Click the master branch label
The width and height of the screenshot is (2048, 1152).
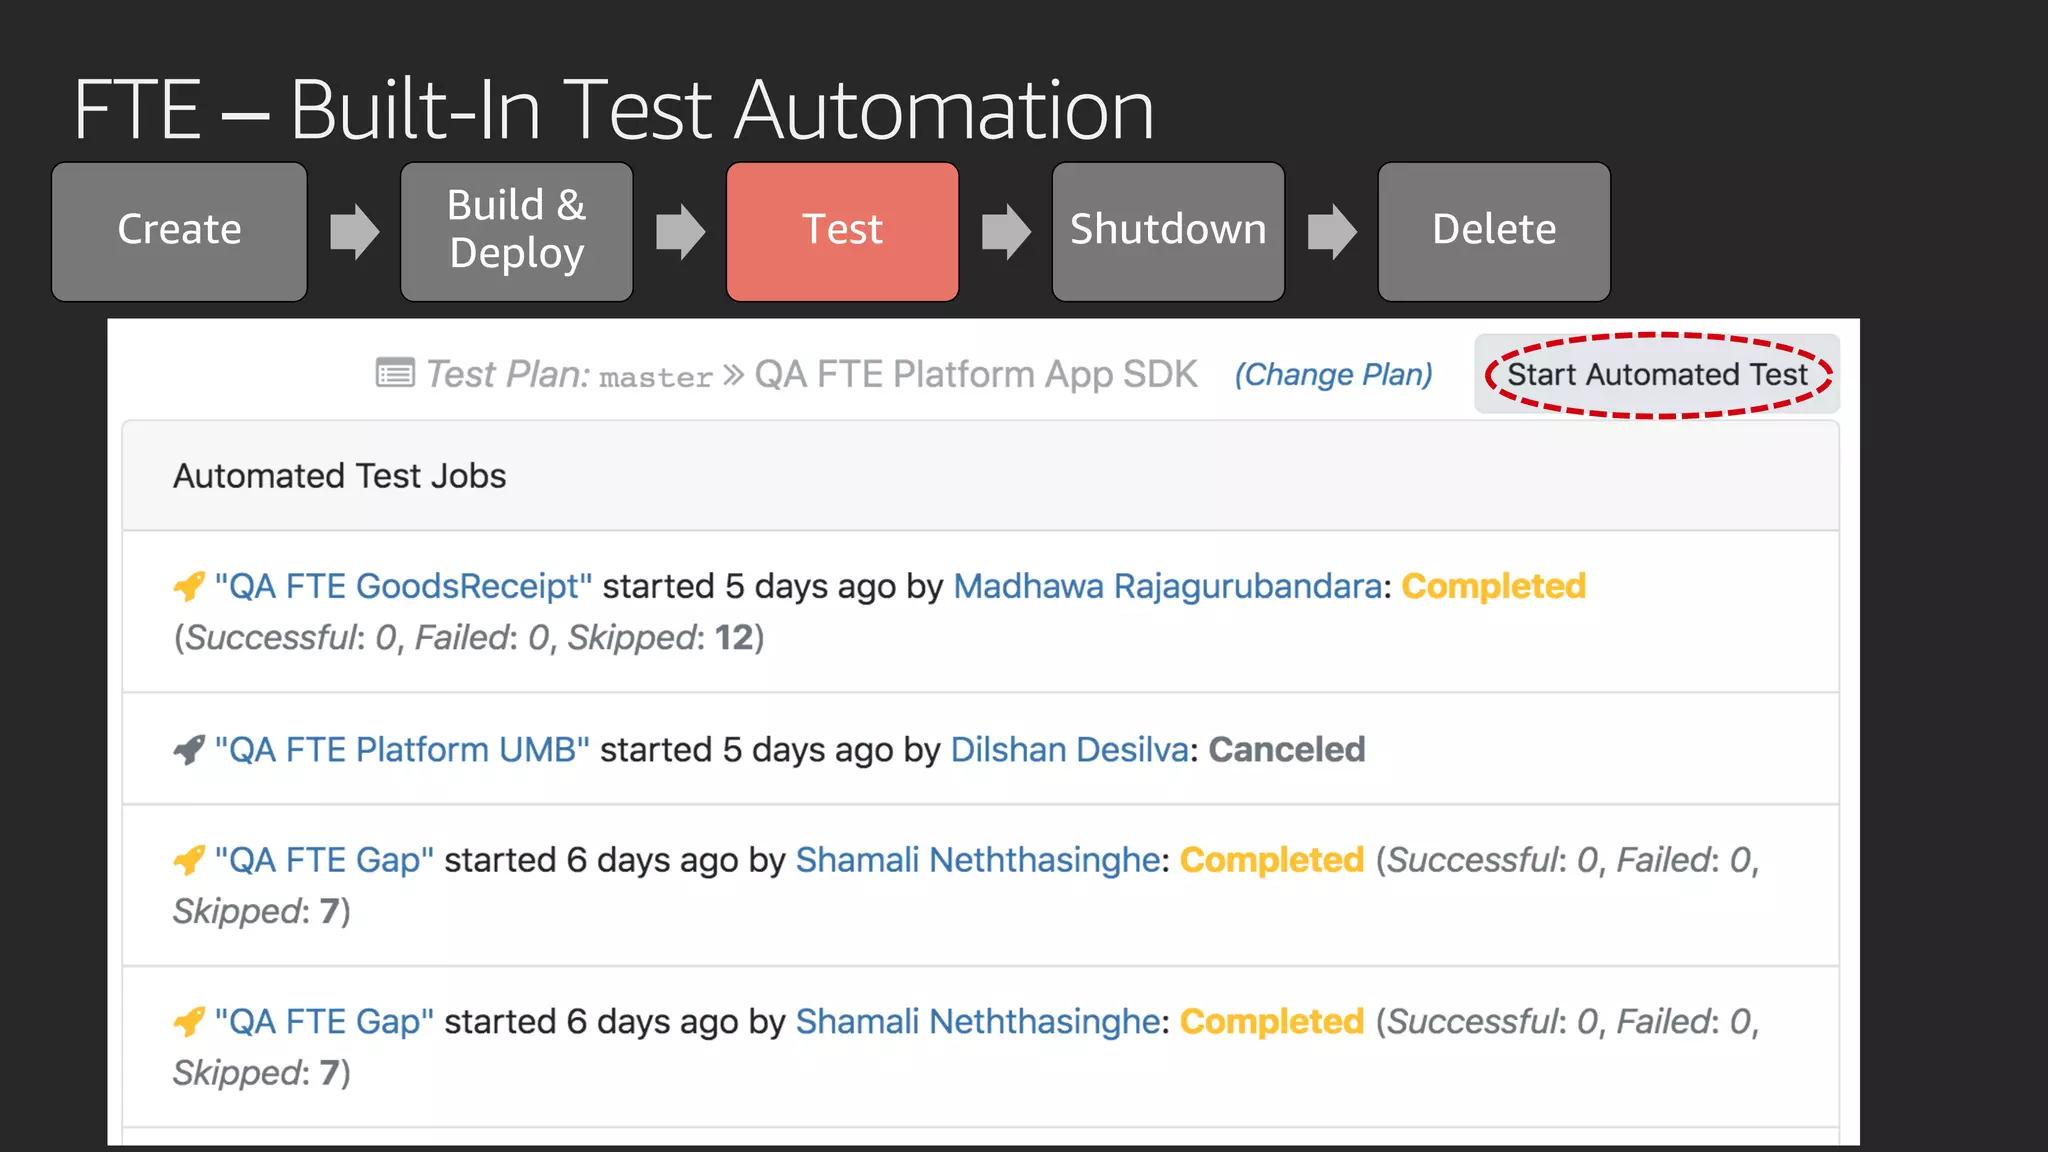click(656, 377)
